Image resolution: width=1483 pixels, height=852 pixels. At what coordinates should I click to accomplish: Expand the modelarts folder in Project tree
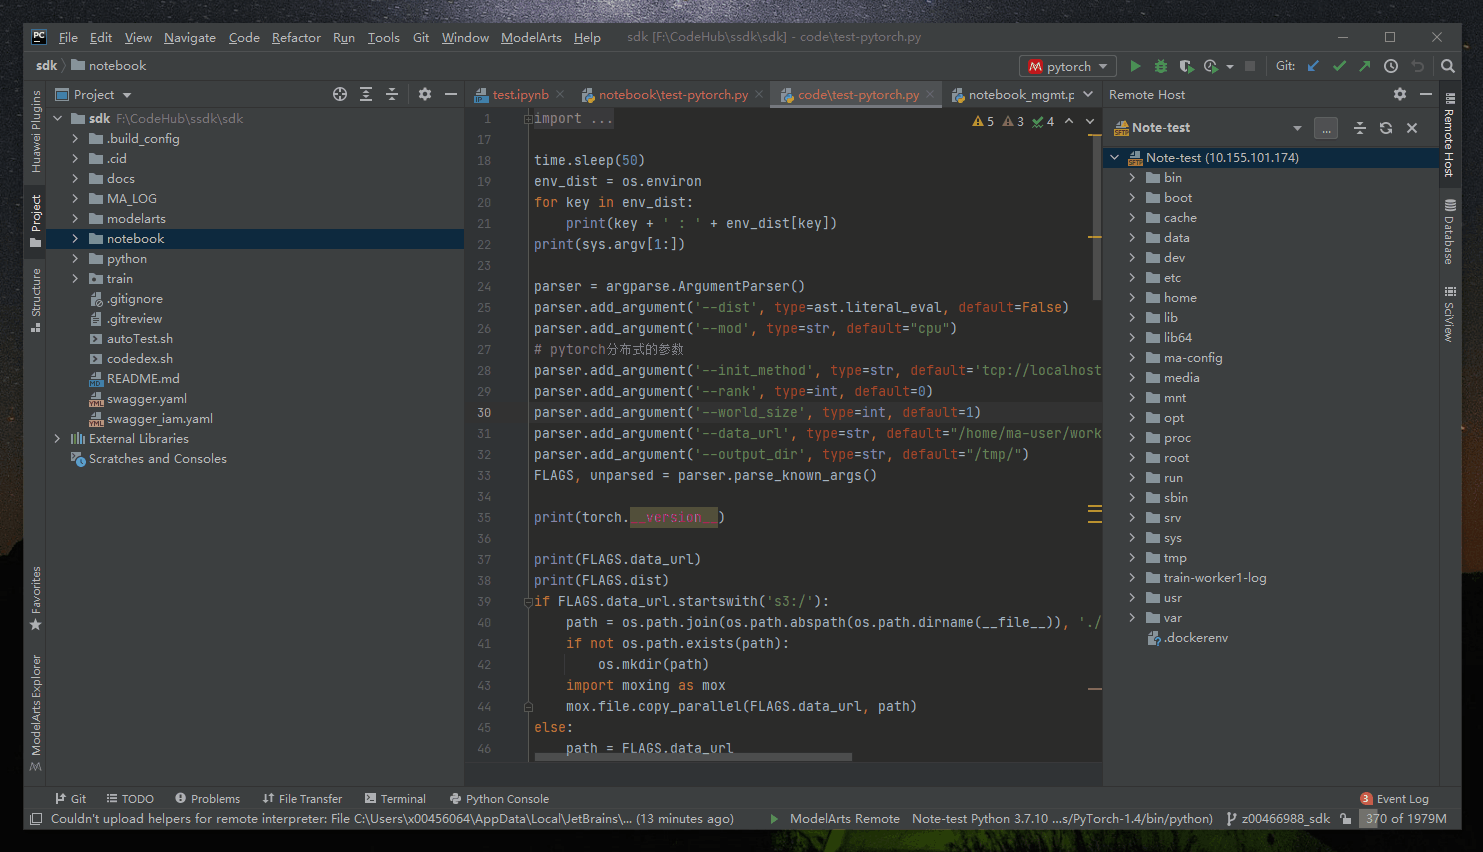click(x=75, y=219)
